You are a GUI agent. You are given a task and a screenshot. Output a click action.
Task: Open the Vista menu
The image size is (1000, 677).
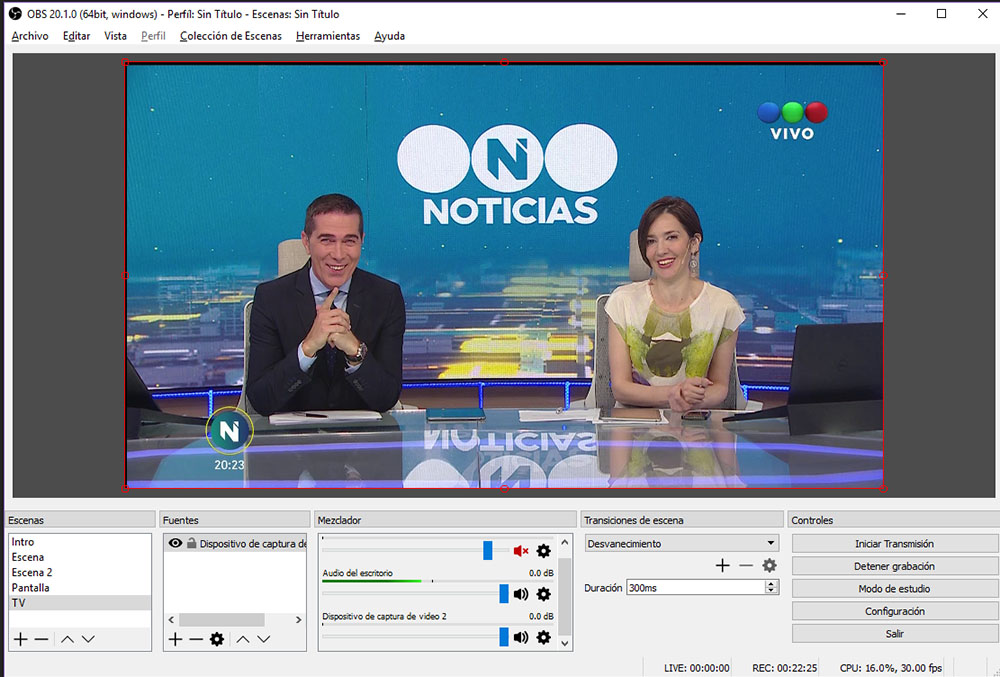coord(115,36)
